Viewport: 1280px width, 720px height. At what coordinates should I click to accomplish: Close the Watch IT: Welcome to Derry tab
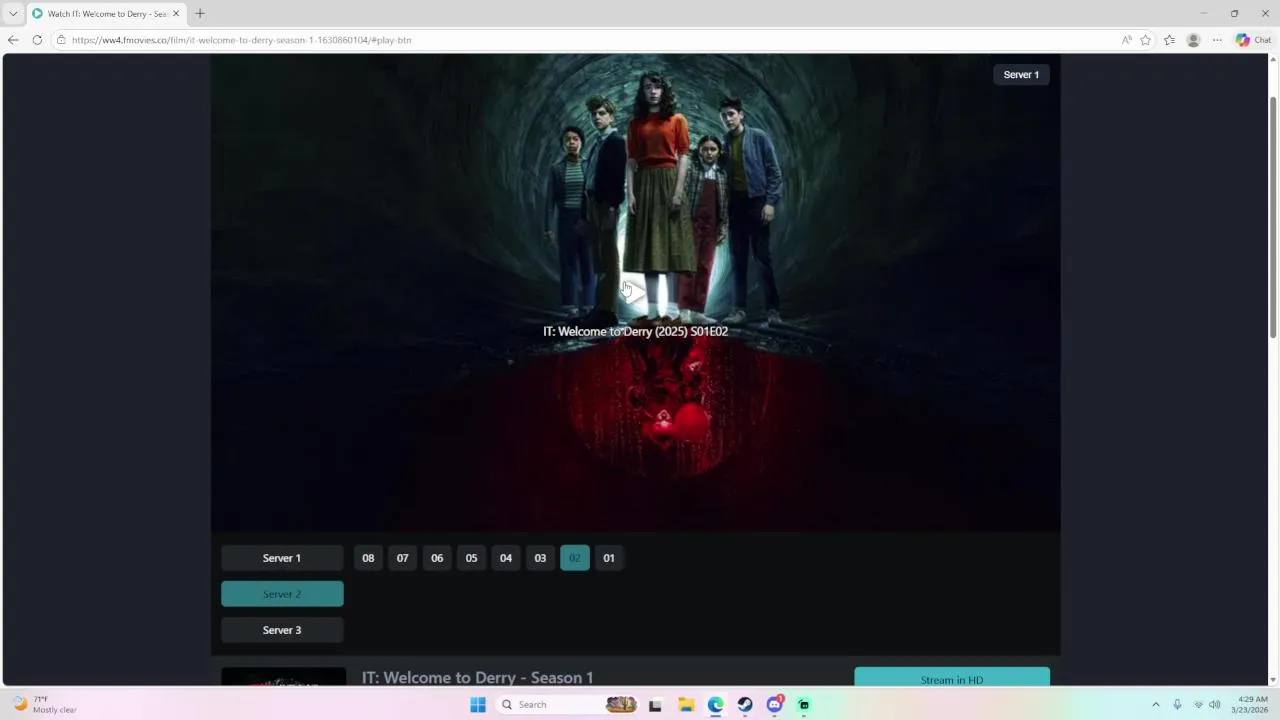point(176,14)
